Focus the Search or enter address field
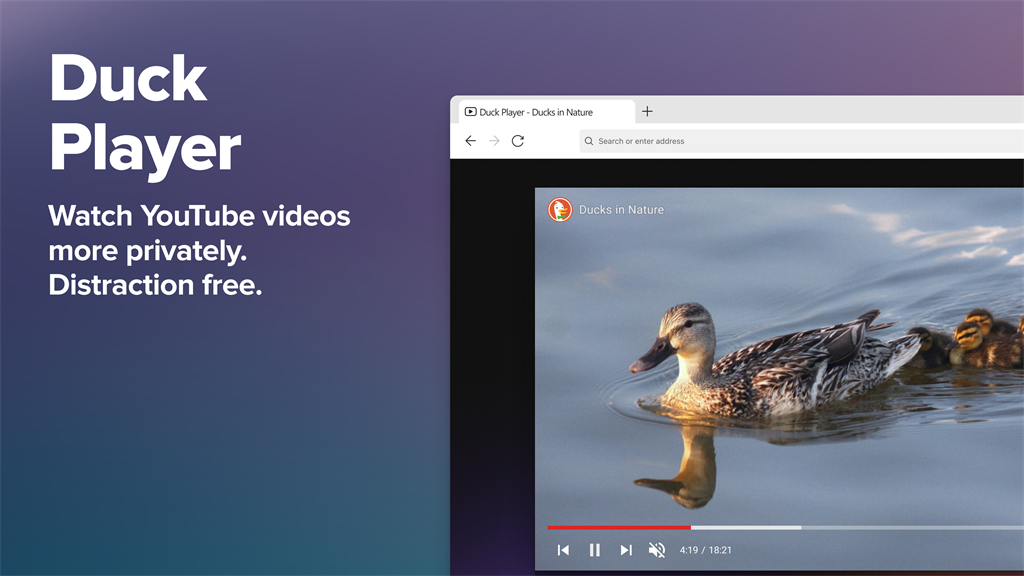This screenshot has width=1024, height=576. [x=801, y=141]
